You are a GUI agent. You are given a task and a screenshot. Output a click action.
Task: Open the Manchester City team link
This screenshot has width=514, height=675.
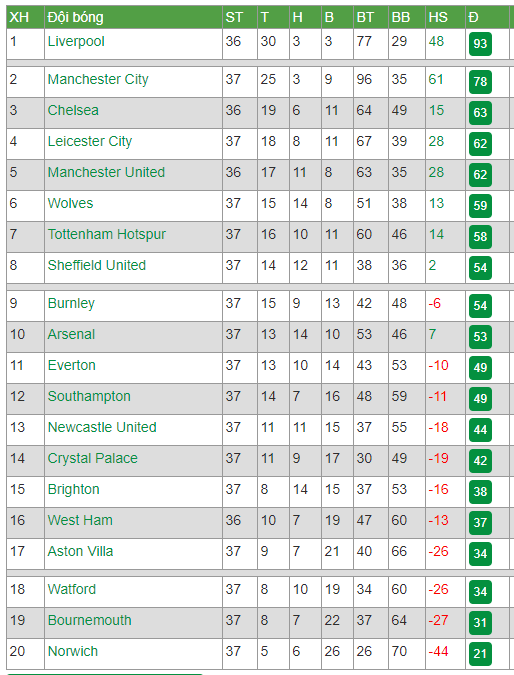tap(98, 79)
